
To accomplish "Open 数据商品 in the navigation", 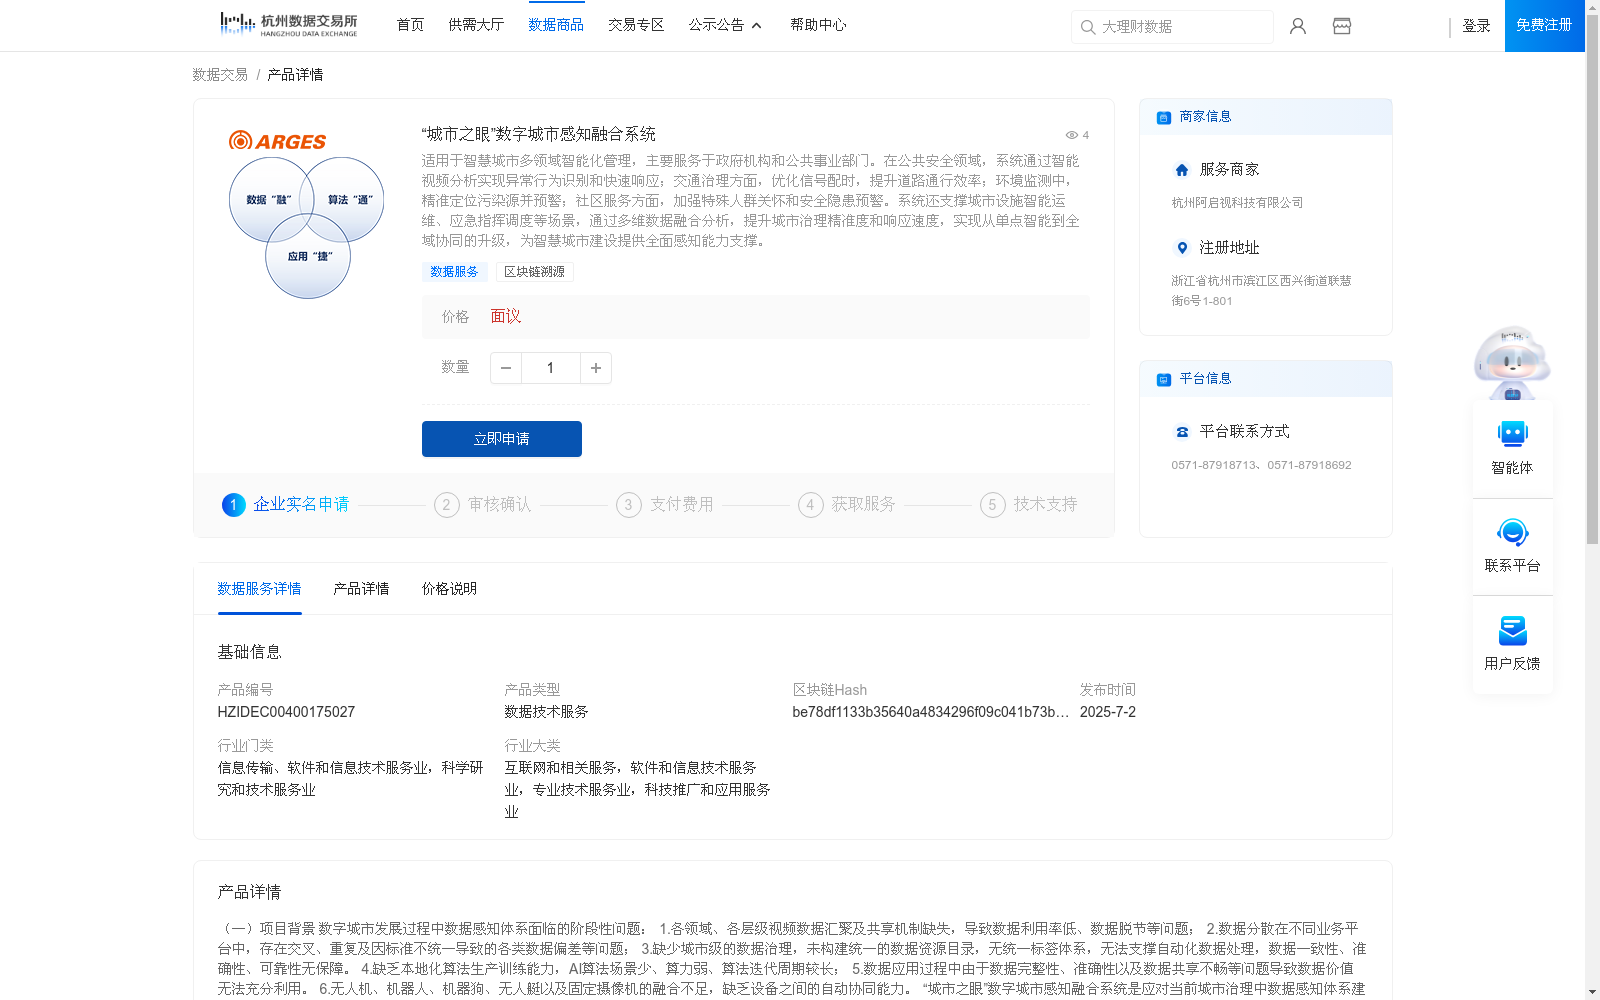I will point(556,25).
